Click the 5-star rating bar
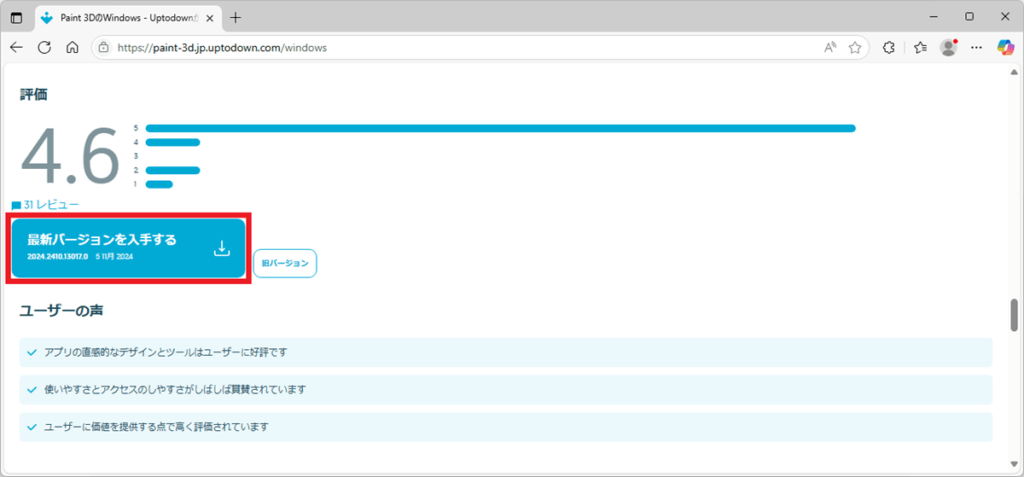 click(500, 128)
